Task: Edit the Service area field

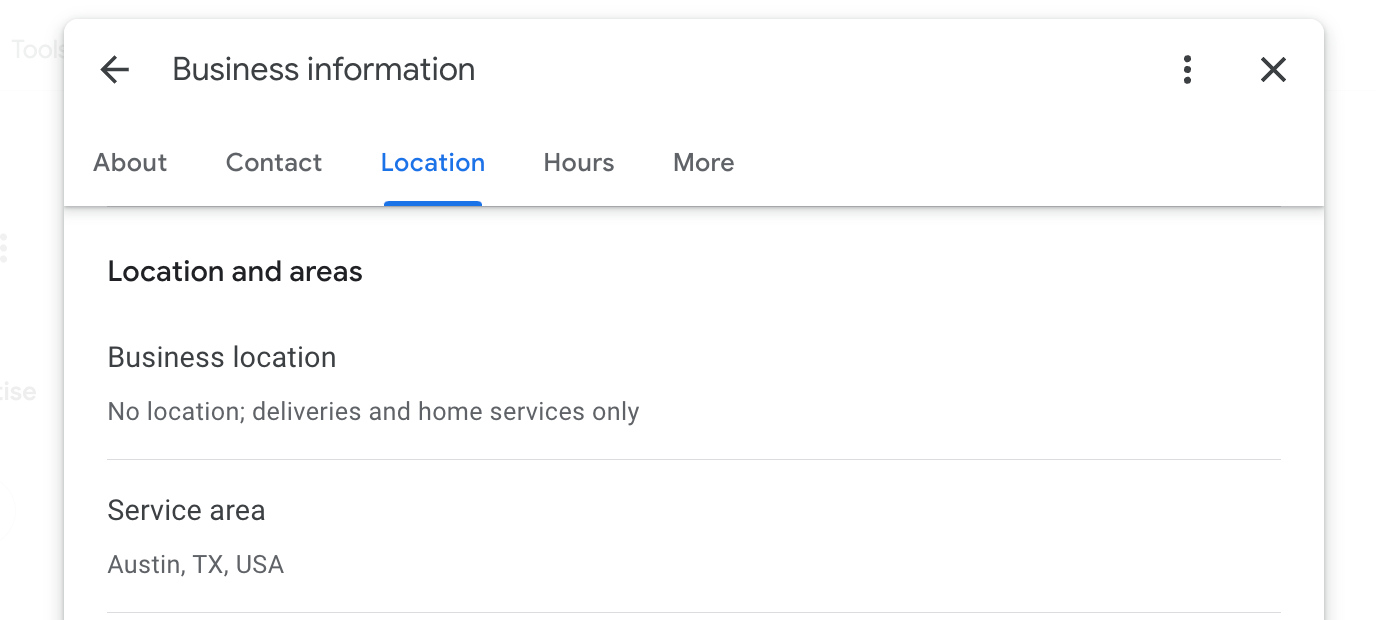Action: (186, 511)
